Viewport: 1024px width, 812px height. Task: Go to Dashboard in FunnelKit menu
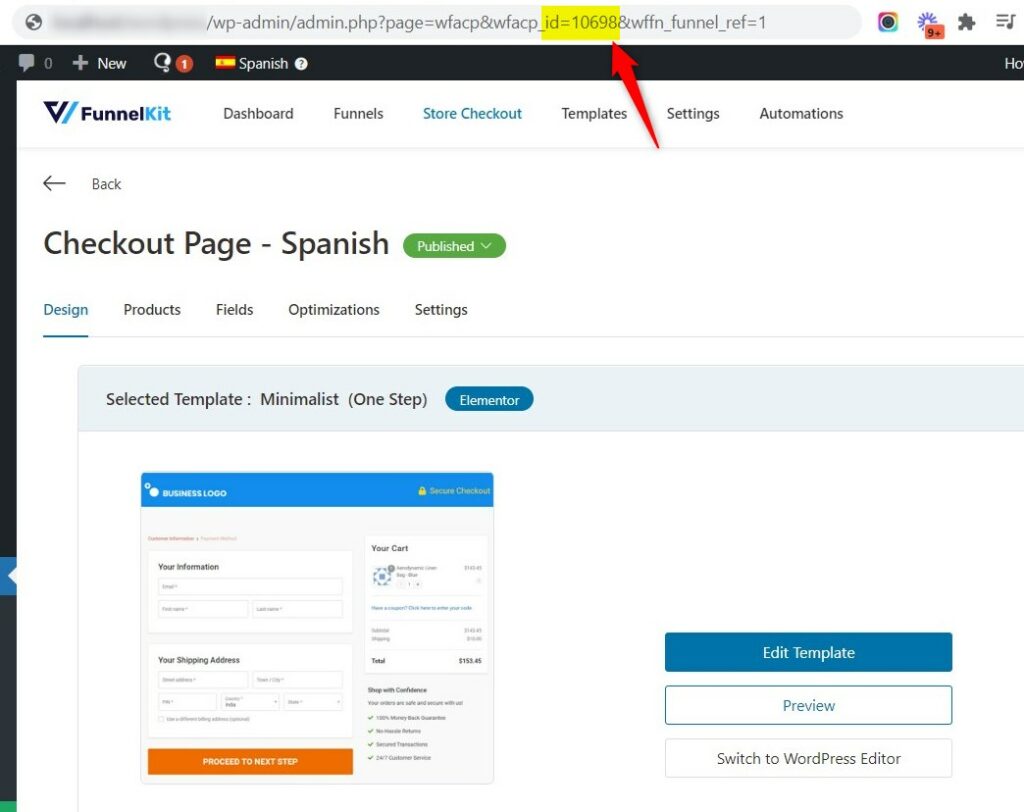(258, 114)
